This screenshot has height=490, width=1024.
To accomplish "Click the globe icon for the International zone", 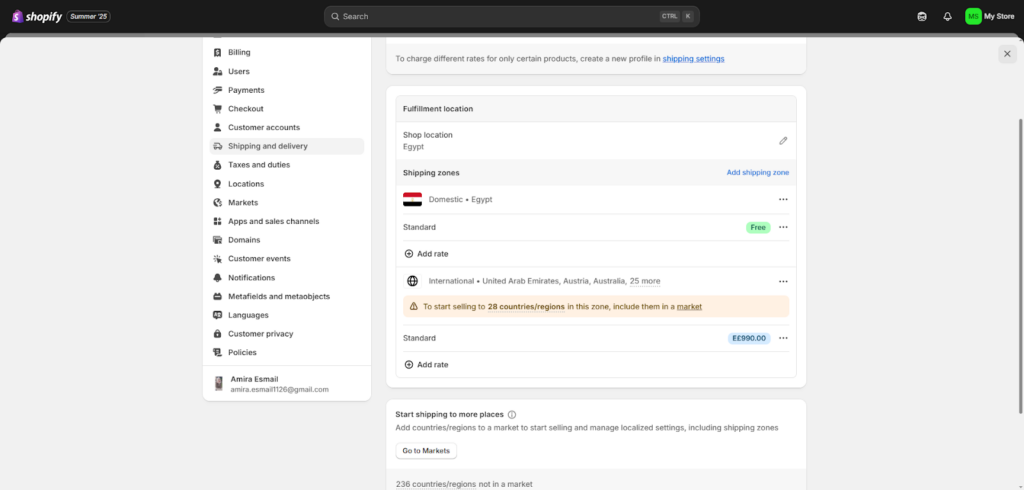I will [412, 281].
